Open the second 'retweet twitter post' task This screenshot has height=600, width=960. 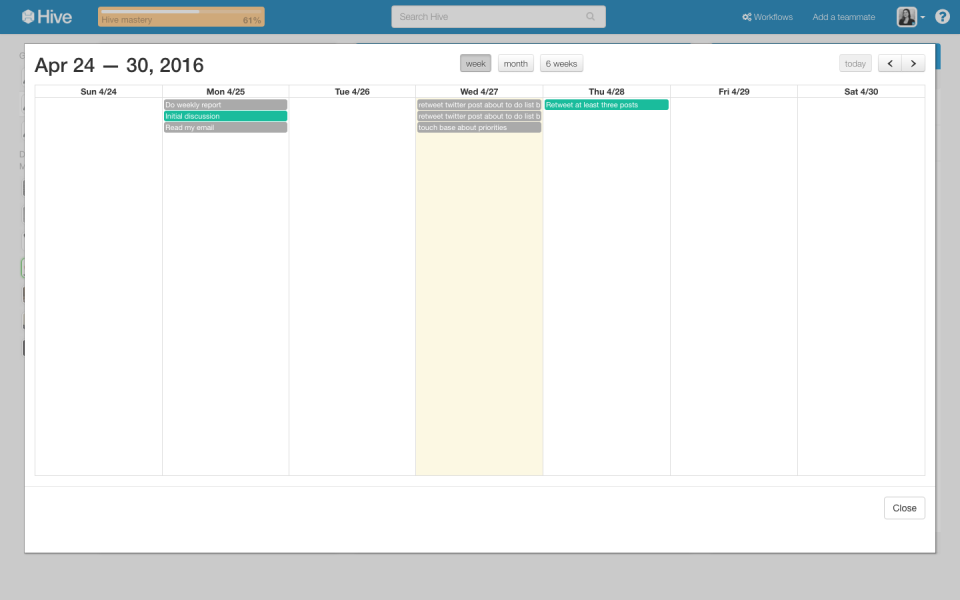[479, 116]
